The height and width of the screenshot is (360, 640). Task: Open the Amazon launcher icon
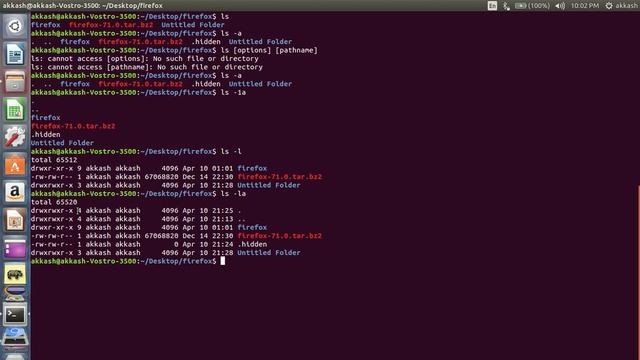point(15,192)
